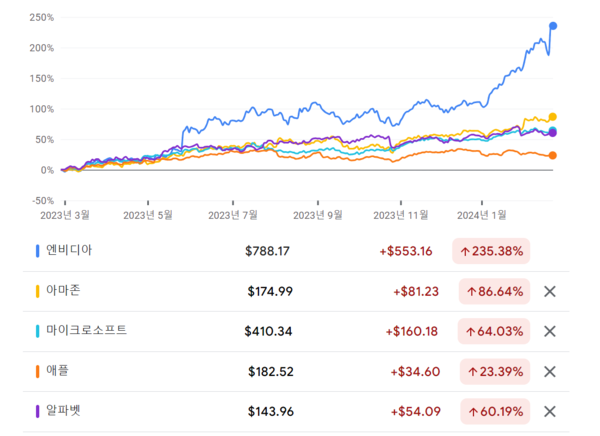The width and height of the screenshot is (600, 436).
Task: Click the 23.39% gain badge for 애플
Action: (495, 372)
